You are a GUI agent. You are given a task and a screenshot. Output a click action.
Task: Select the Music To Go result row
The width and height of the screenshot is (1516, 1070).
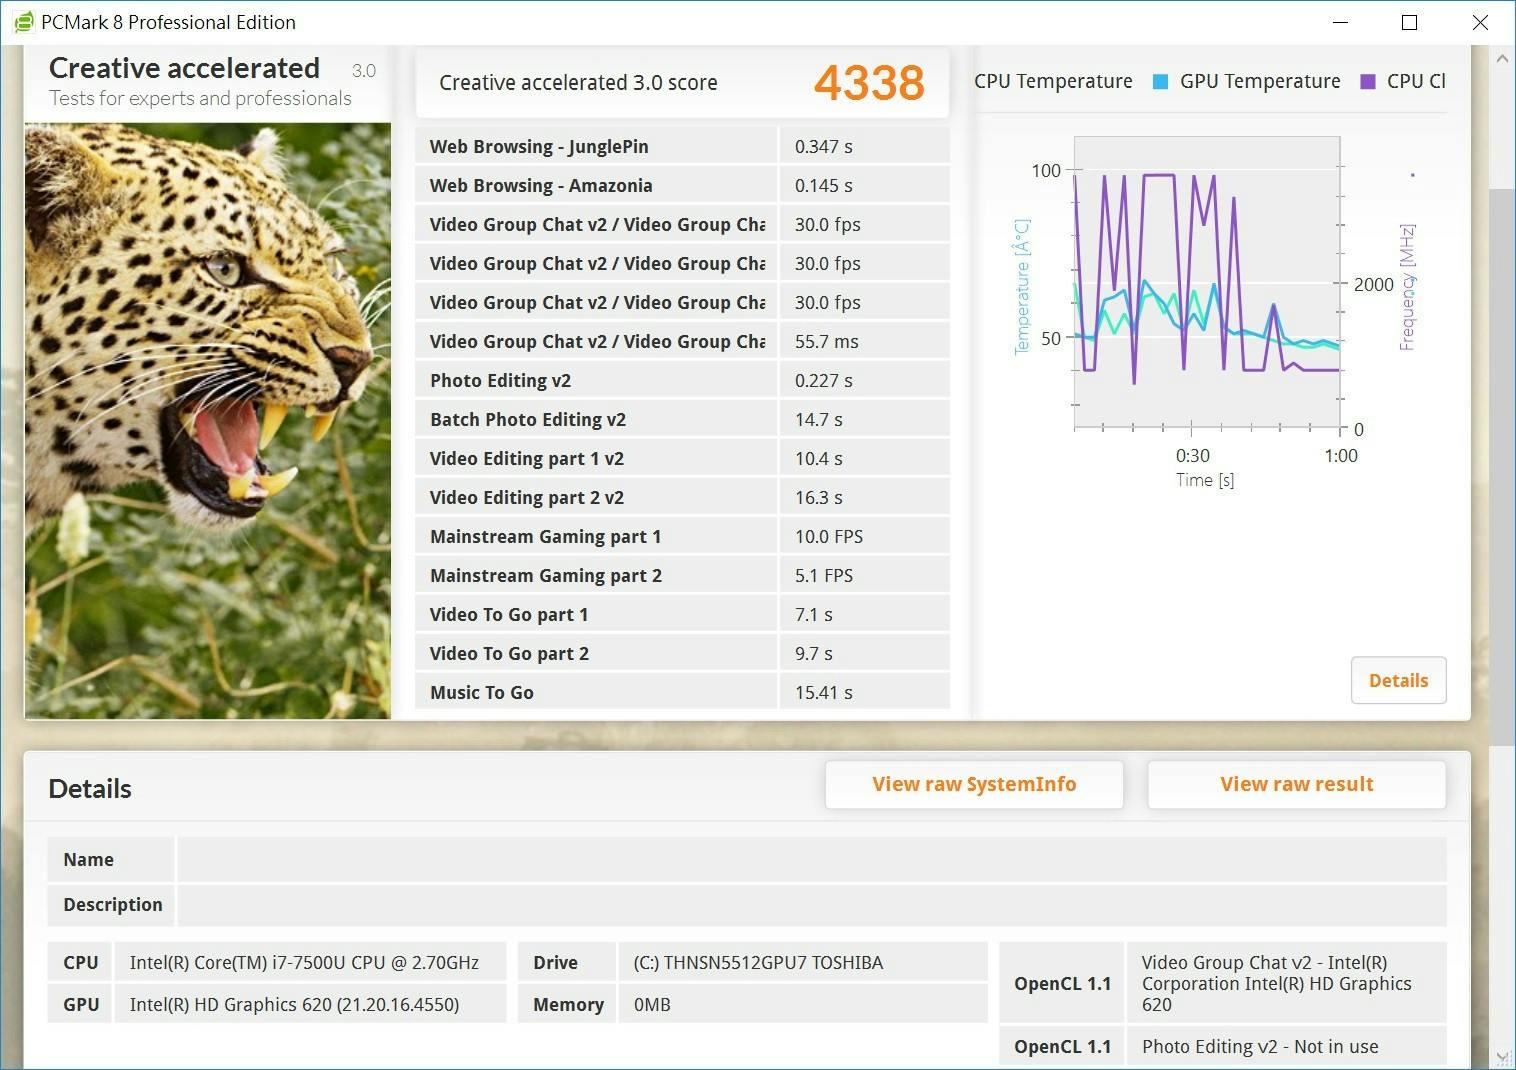[681, 693]
